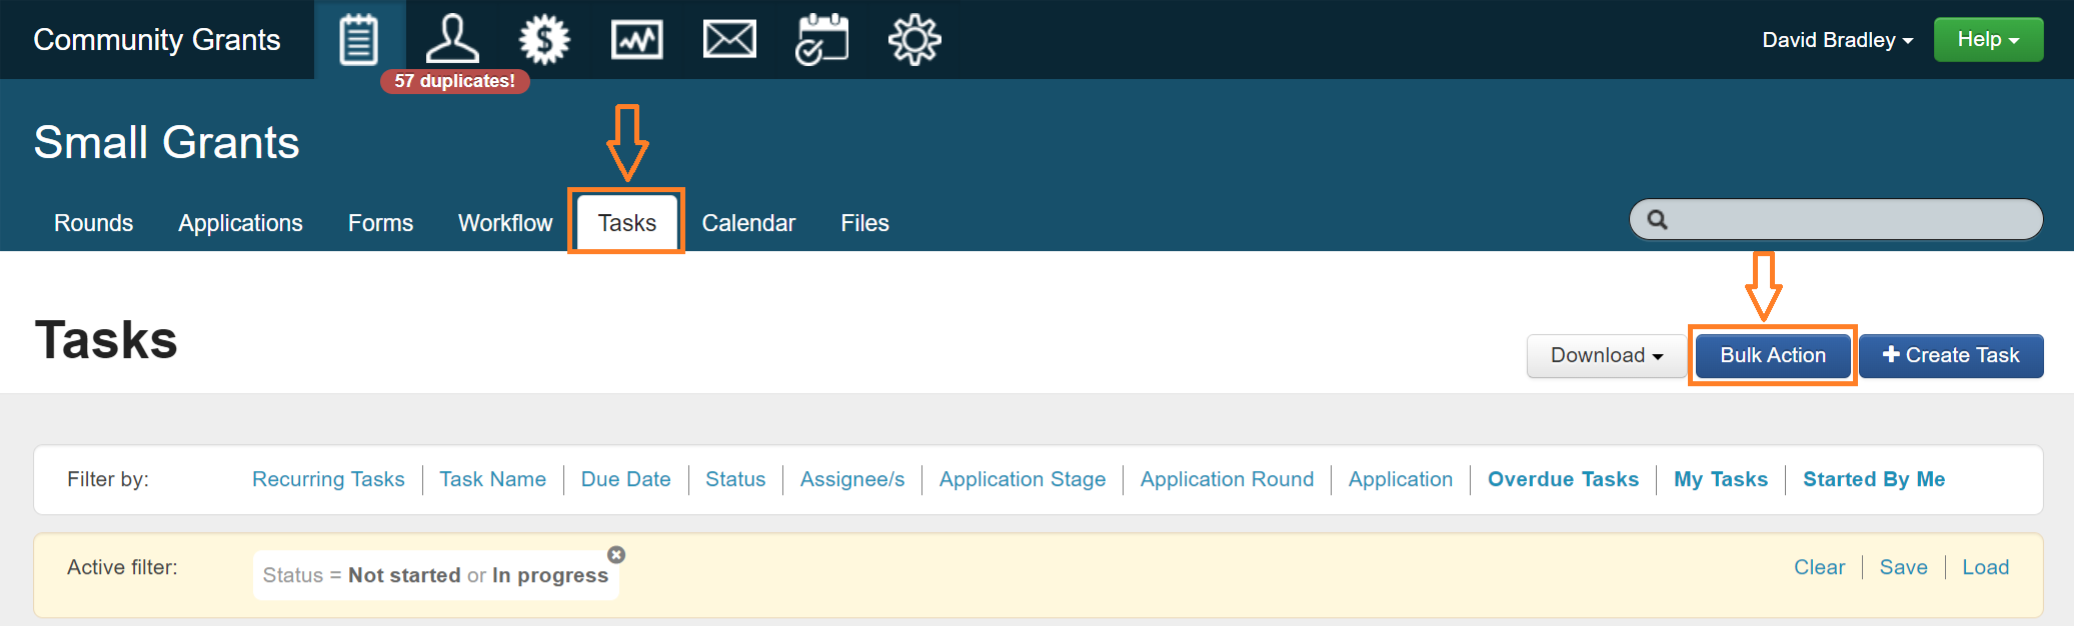Filter by Due Date
Screen dimensions: 2074x626
coord(626,480)
